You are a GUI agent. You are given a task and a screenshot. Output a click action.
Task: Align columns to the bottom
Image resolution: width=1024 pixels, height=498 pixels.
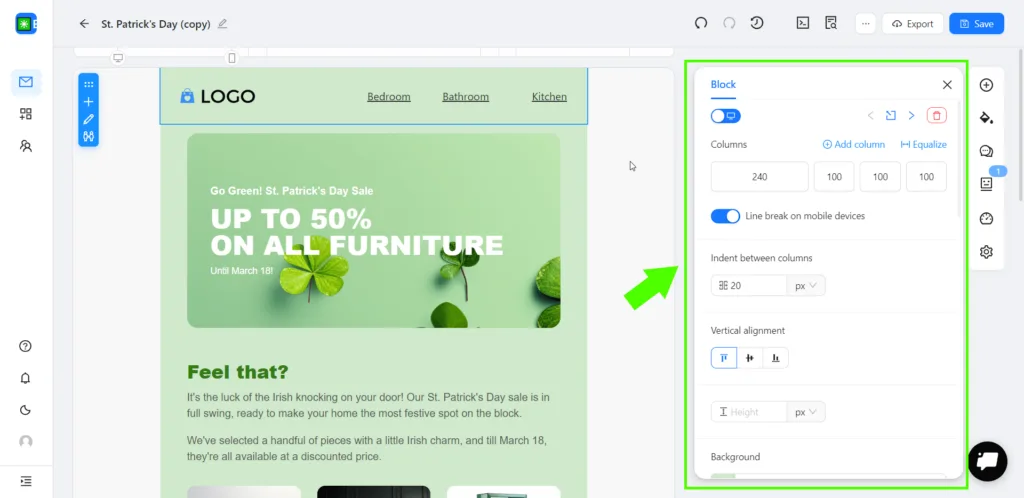(x=775, y=358)
